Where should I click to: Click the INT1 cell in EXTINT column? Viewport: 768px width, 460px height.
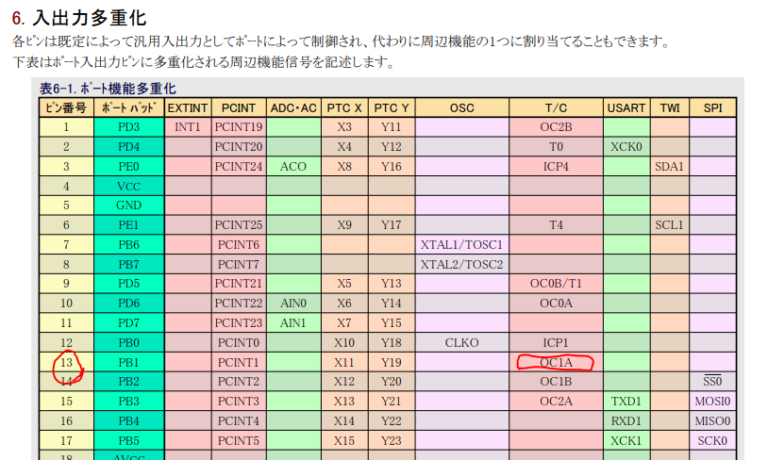pyautogui.click(x=187, y=127)
